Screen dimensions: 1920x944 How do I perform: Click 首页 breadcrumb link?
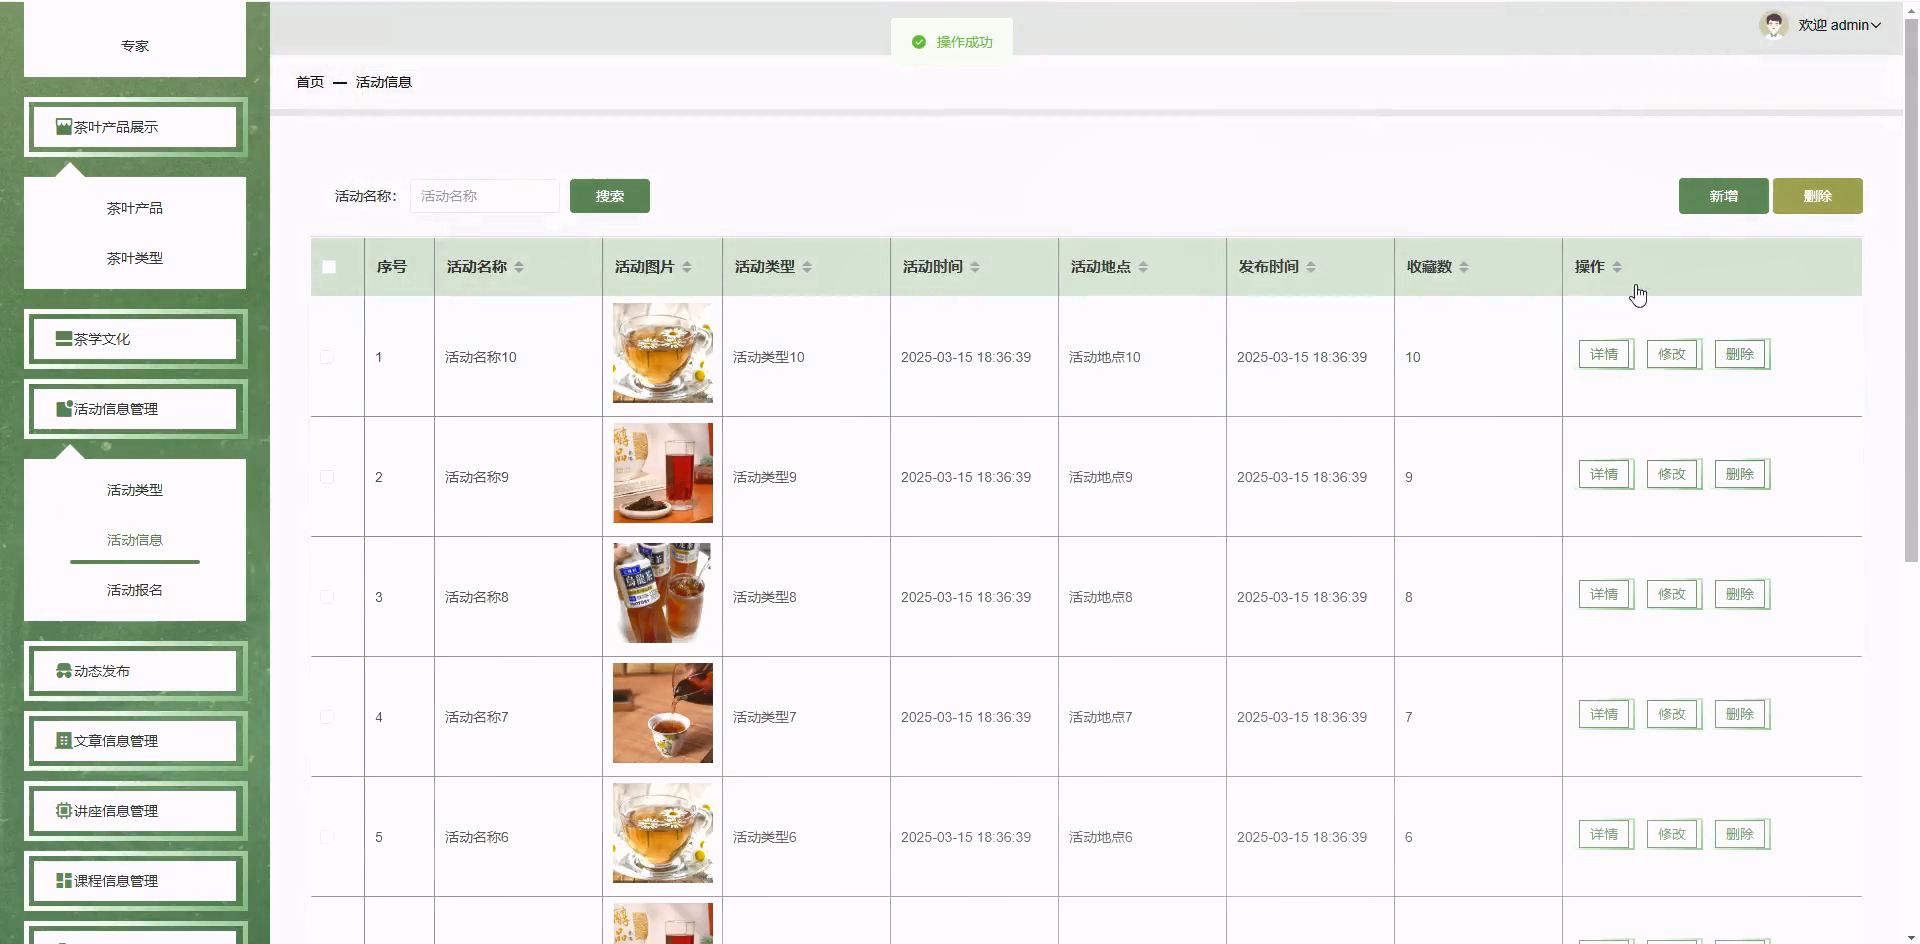point(310,82)
